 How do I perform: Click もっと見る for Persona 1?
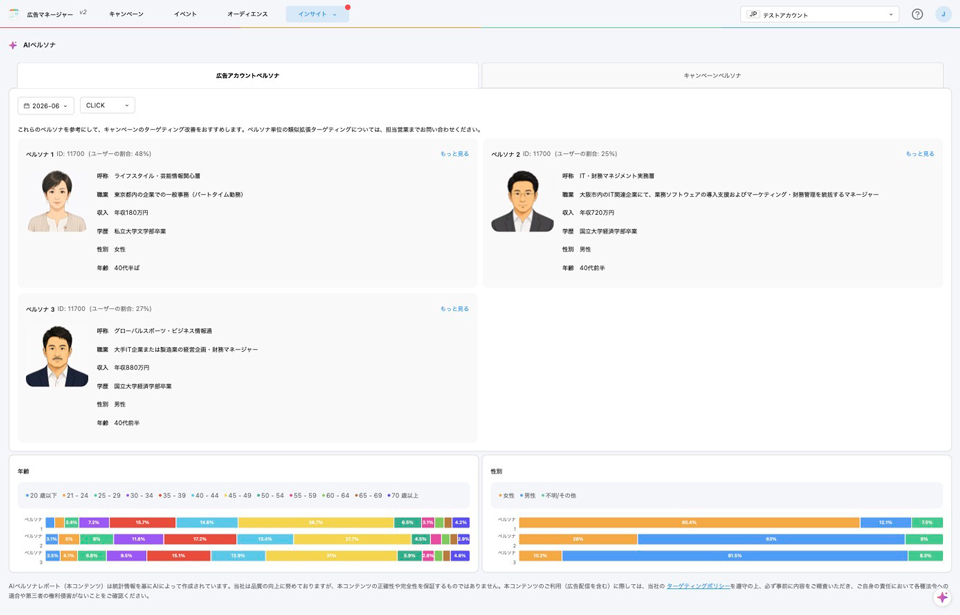454,154
